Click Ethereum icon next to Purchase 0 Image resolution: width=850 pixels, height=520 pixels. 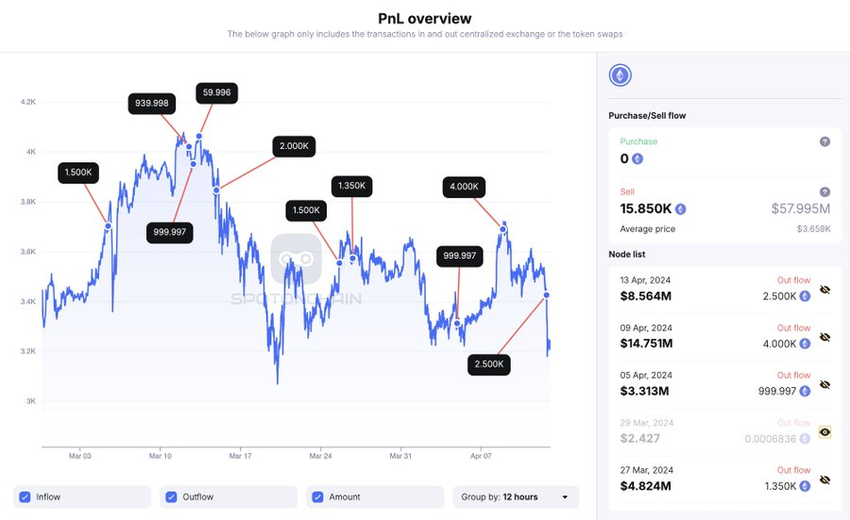(x=638, y=159)
